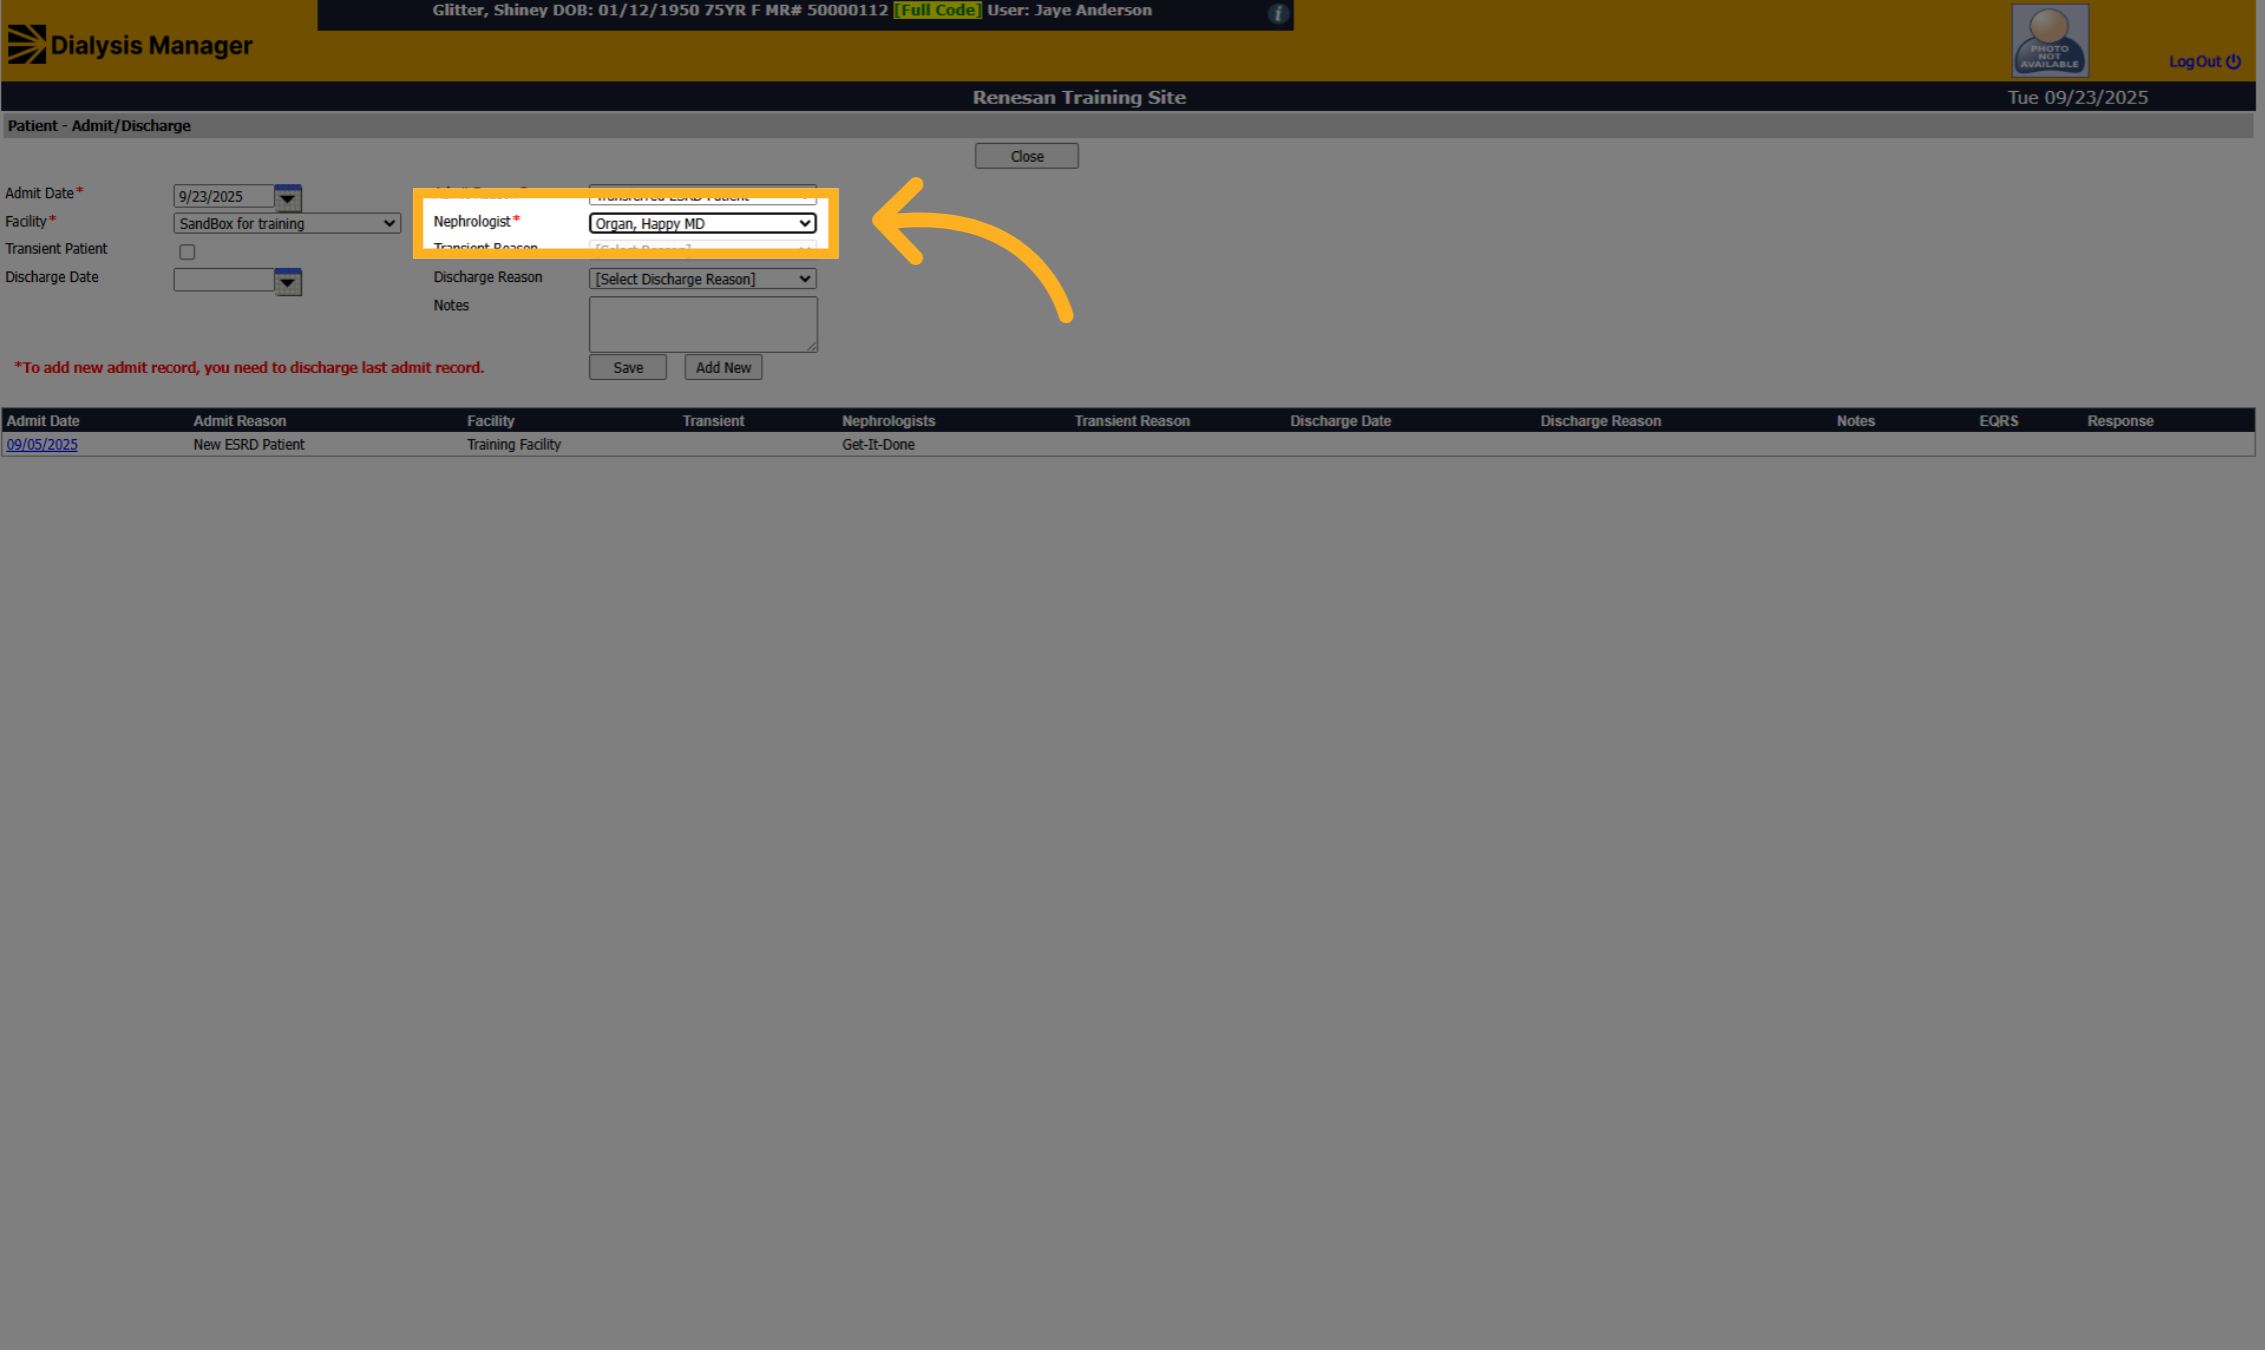This screenshot has width=2265, height=1350.
Task: Select the 'New ESRD Patient' table cell
Action: click(x=249, y=444)
